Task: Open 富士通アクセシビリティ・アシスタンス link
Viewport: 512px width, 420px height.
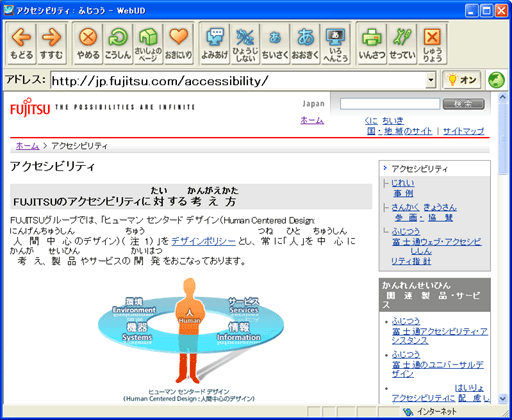Action: pyautogui.click(x=440, y=331)
